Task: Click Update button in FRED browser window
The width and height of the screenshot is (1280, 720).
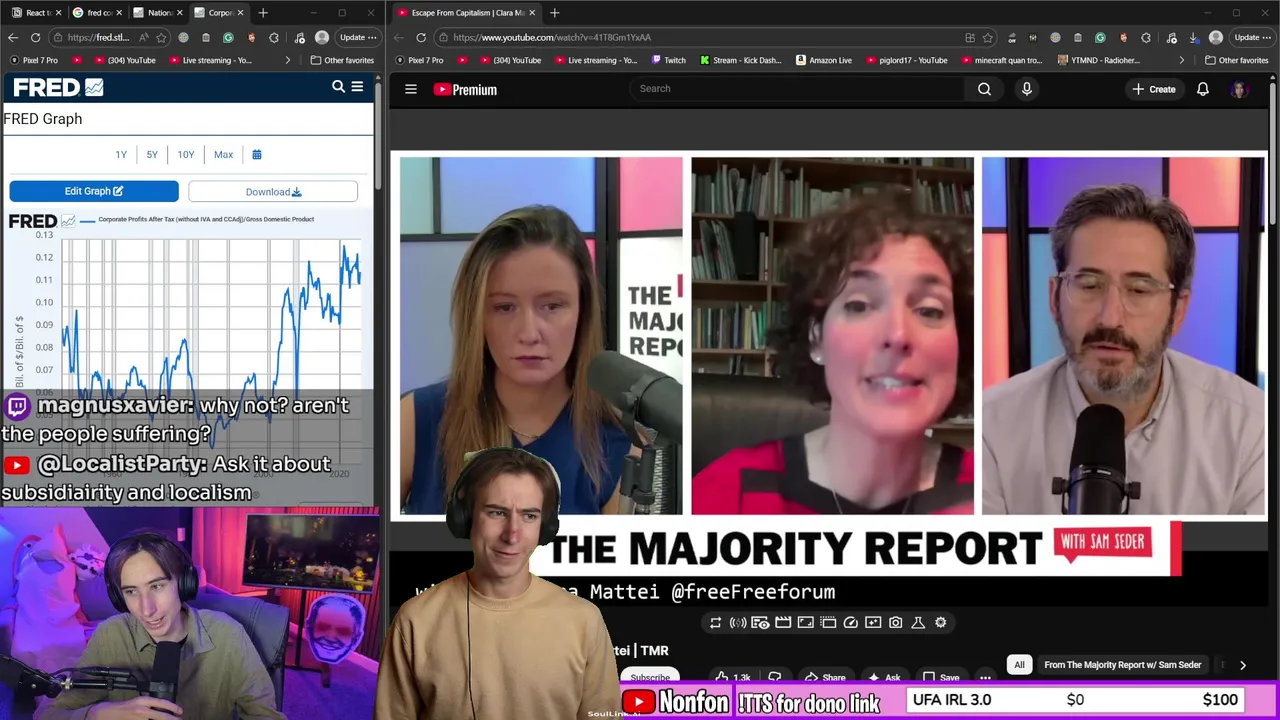Action: point(357,37)
